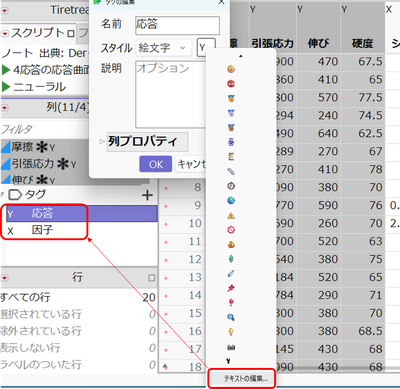Select the orange money bag emoji

pyautogui.click(x=231, y=245)
